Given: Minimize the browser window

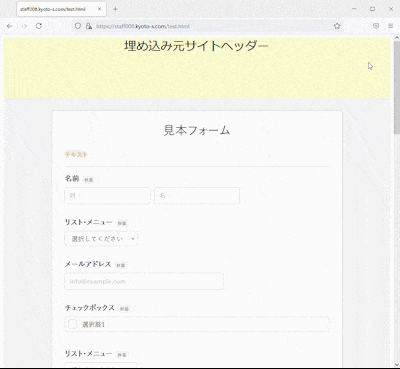Looking at the screenshot, I should 354,9.
